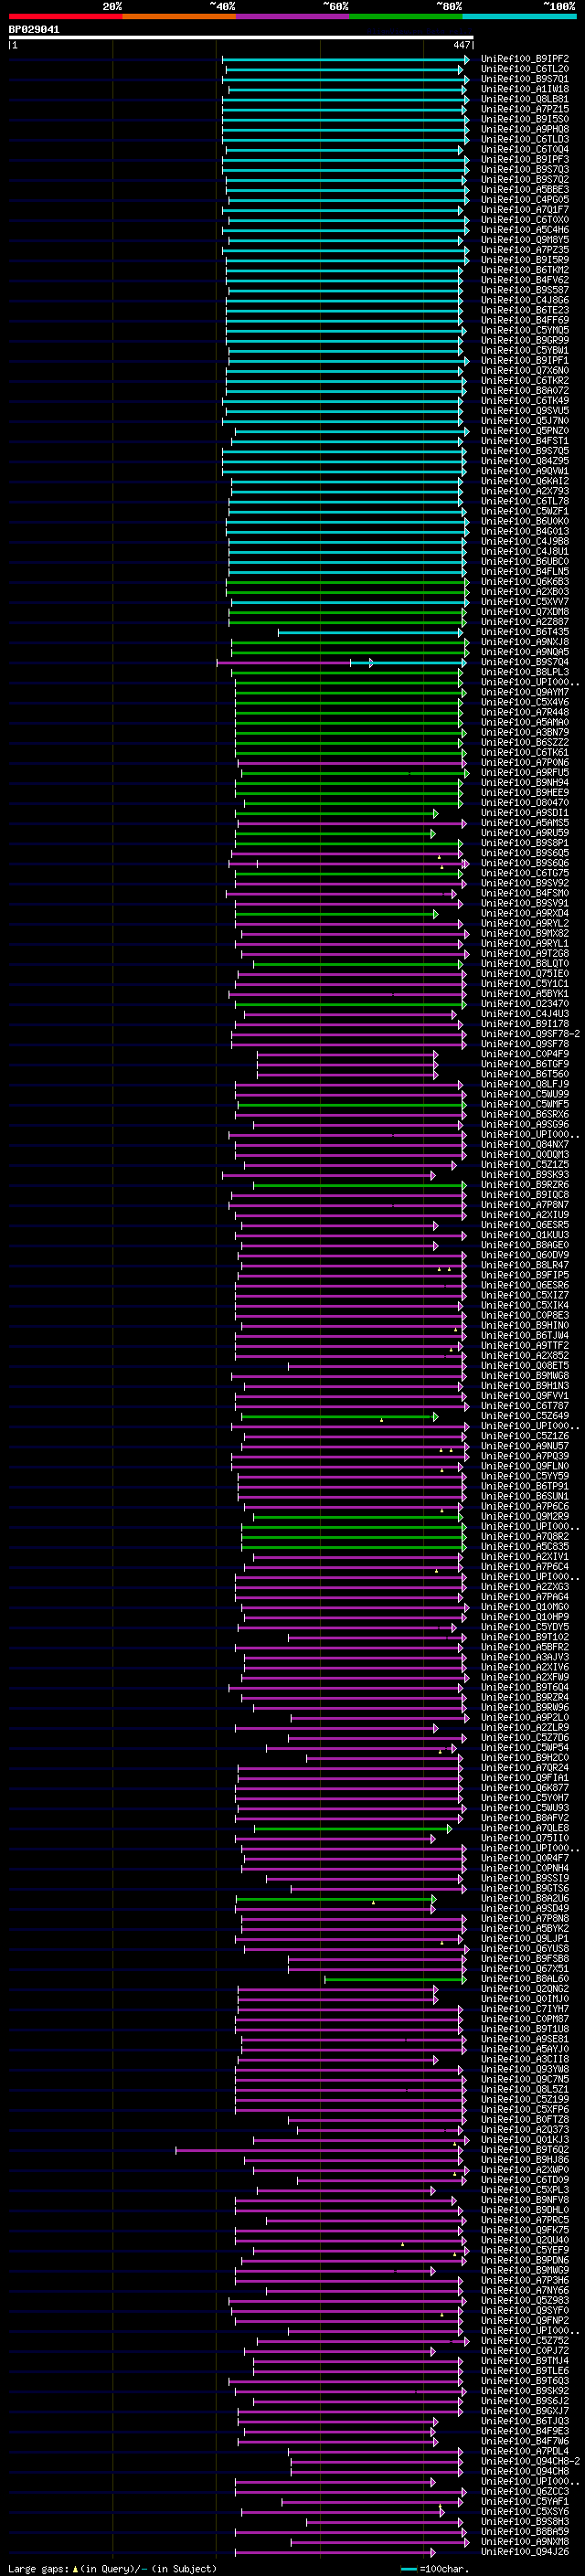The image size is (585, 2576).
Task: Open the UniRef100_C5WMF5 entry
Action: tap(524, 1104)
